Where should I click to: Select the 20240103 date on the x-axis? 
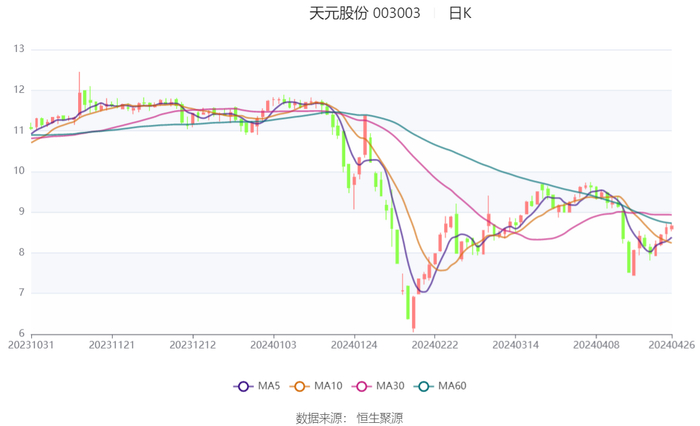point(272,345)
